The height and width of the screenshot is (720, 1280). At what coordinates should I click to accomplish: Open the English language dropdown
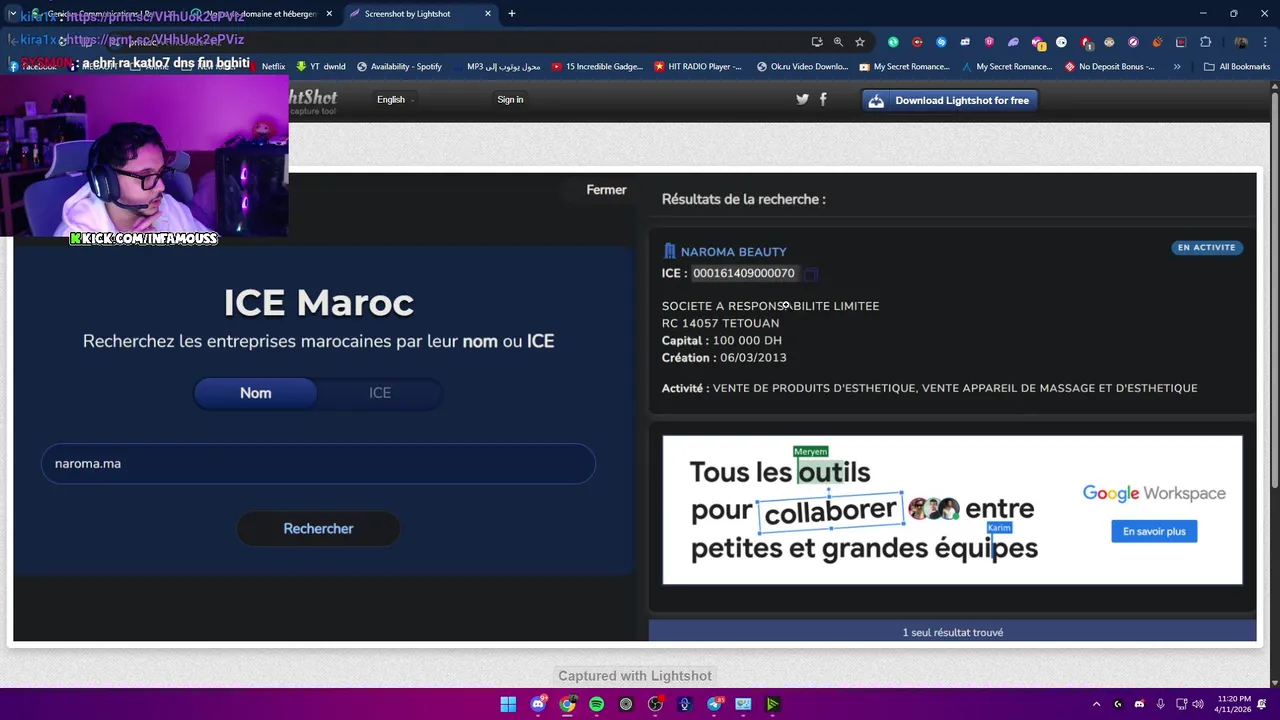395,100
